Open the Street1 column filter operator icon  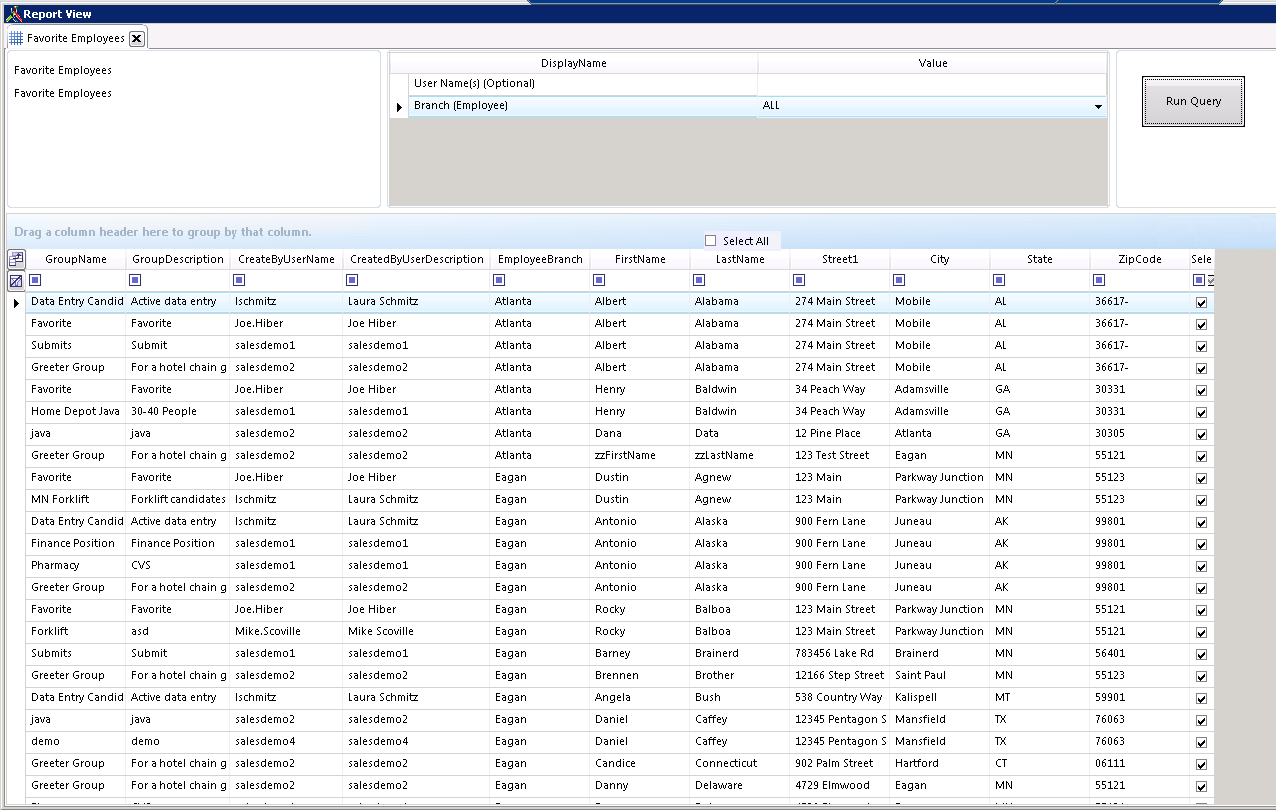(x=799, y=280)
